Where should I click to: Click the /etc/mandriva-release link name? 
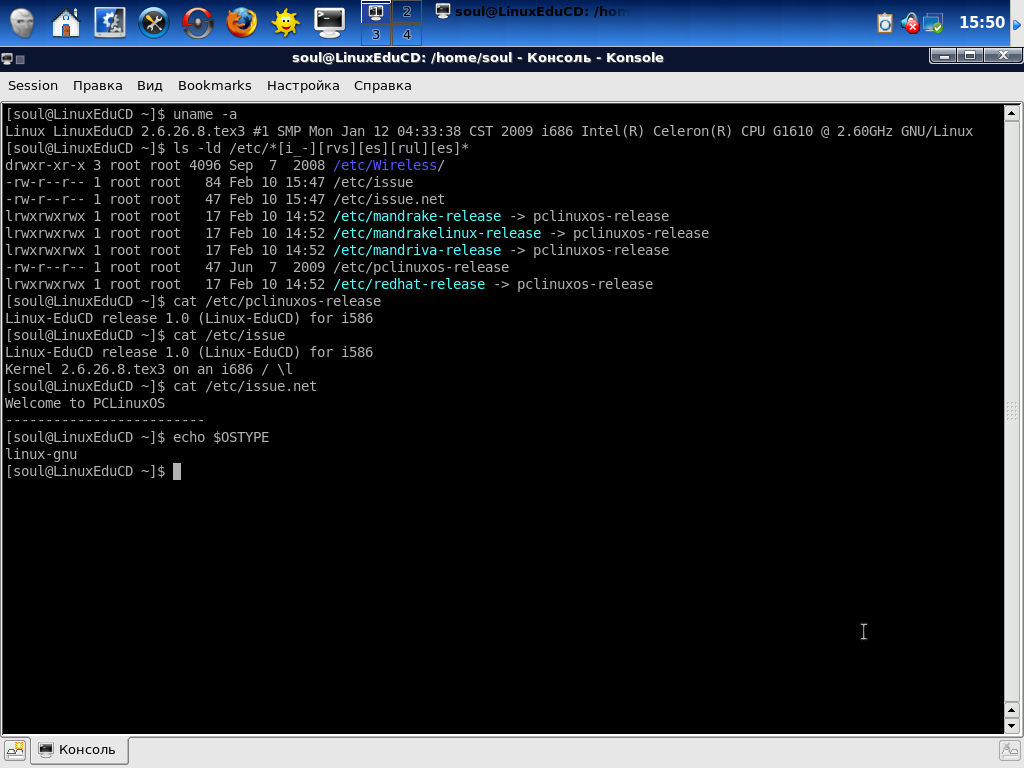coord(417,250)
